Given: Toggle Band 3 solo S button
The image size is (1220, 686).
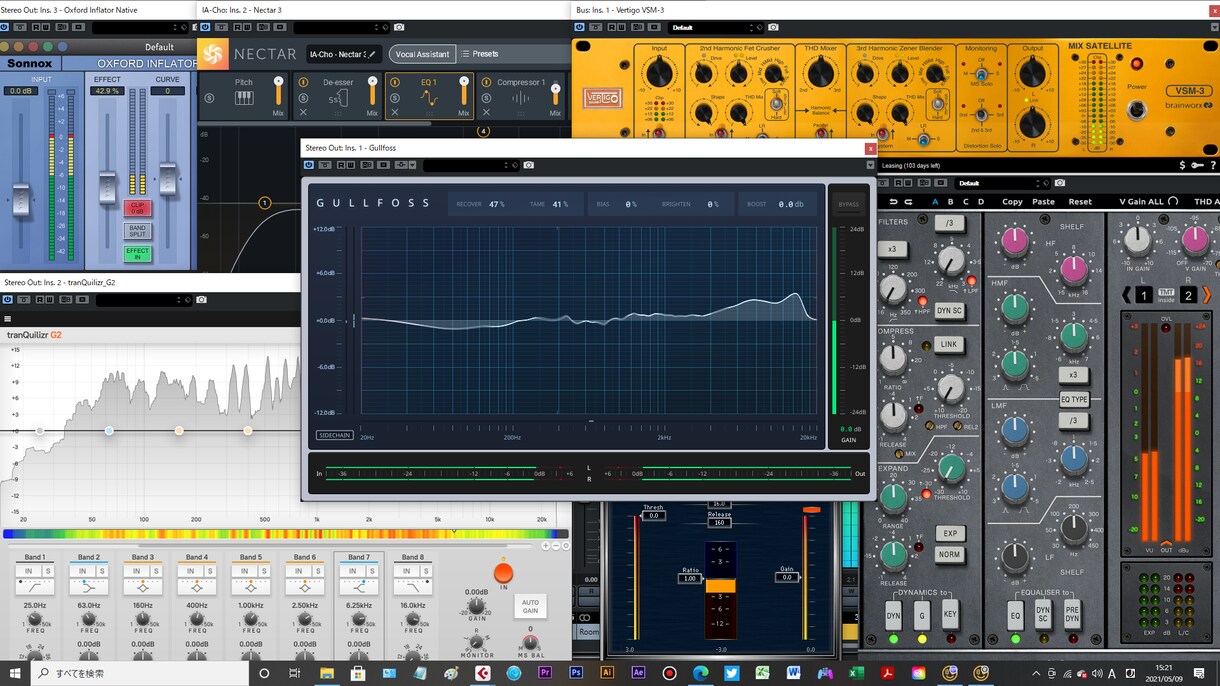Looking at the screenshot, I should pos(156,571).
